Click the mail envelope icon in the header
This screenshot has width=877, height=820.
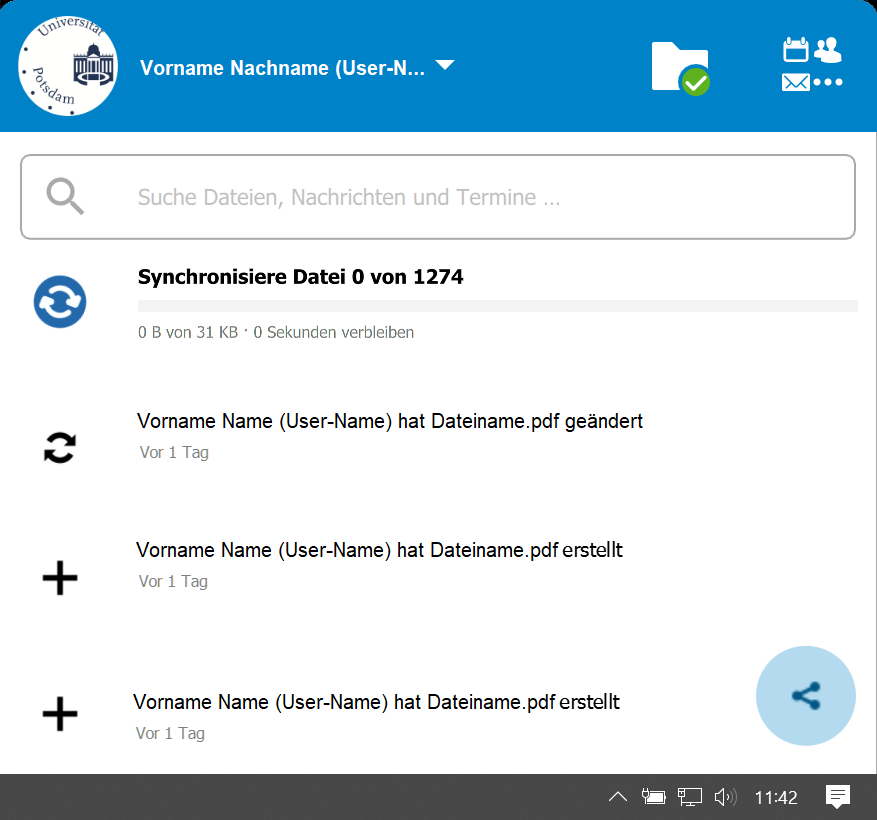pyautogui.click(x=796, y=83)
